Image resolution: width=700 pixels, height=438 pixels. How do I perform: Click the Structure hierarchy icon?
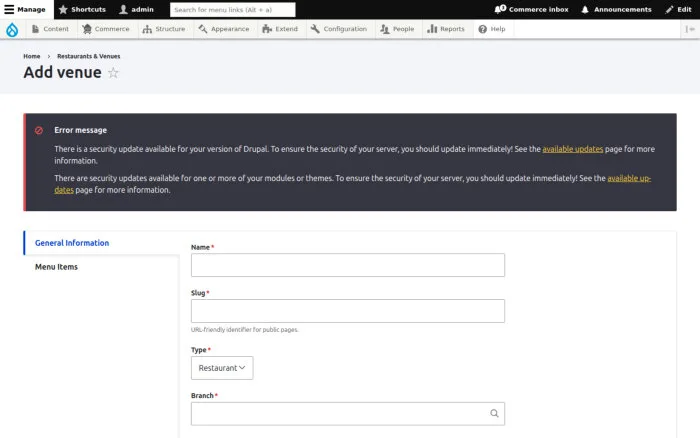coord(147,29)
